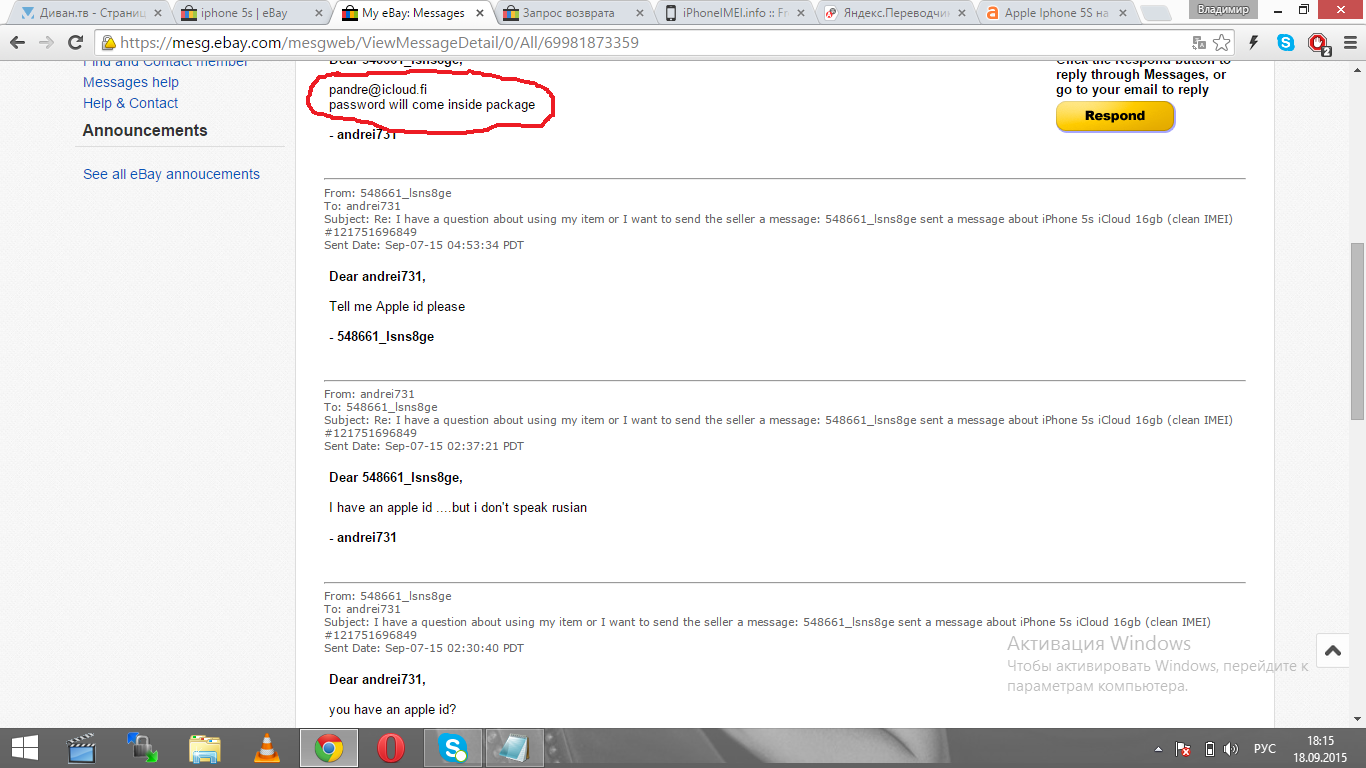The height and width of the screenshot is (768, 1366).
Task: Open the locked-monitor taskbar application
Action: point(142,748)
